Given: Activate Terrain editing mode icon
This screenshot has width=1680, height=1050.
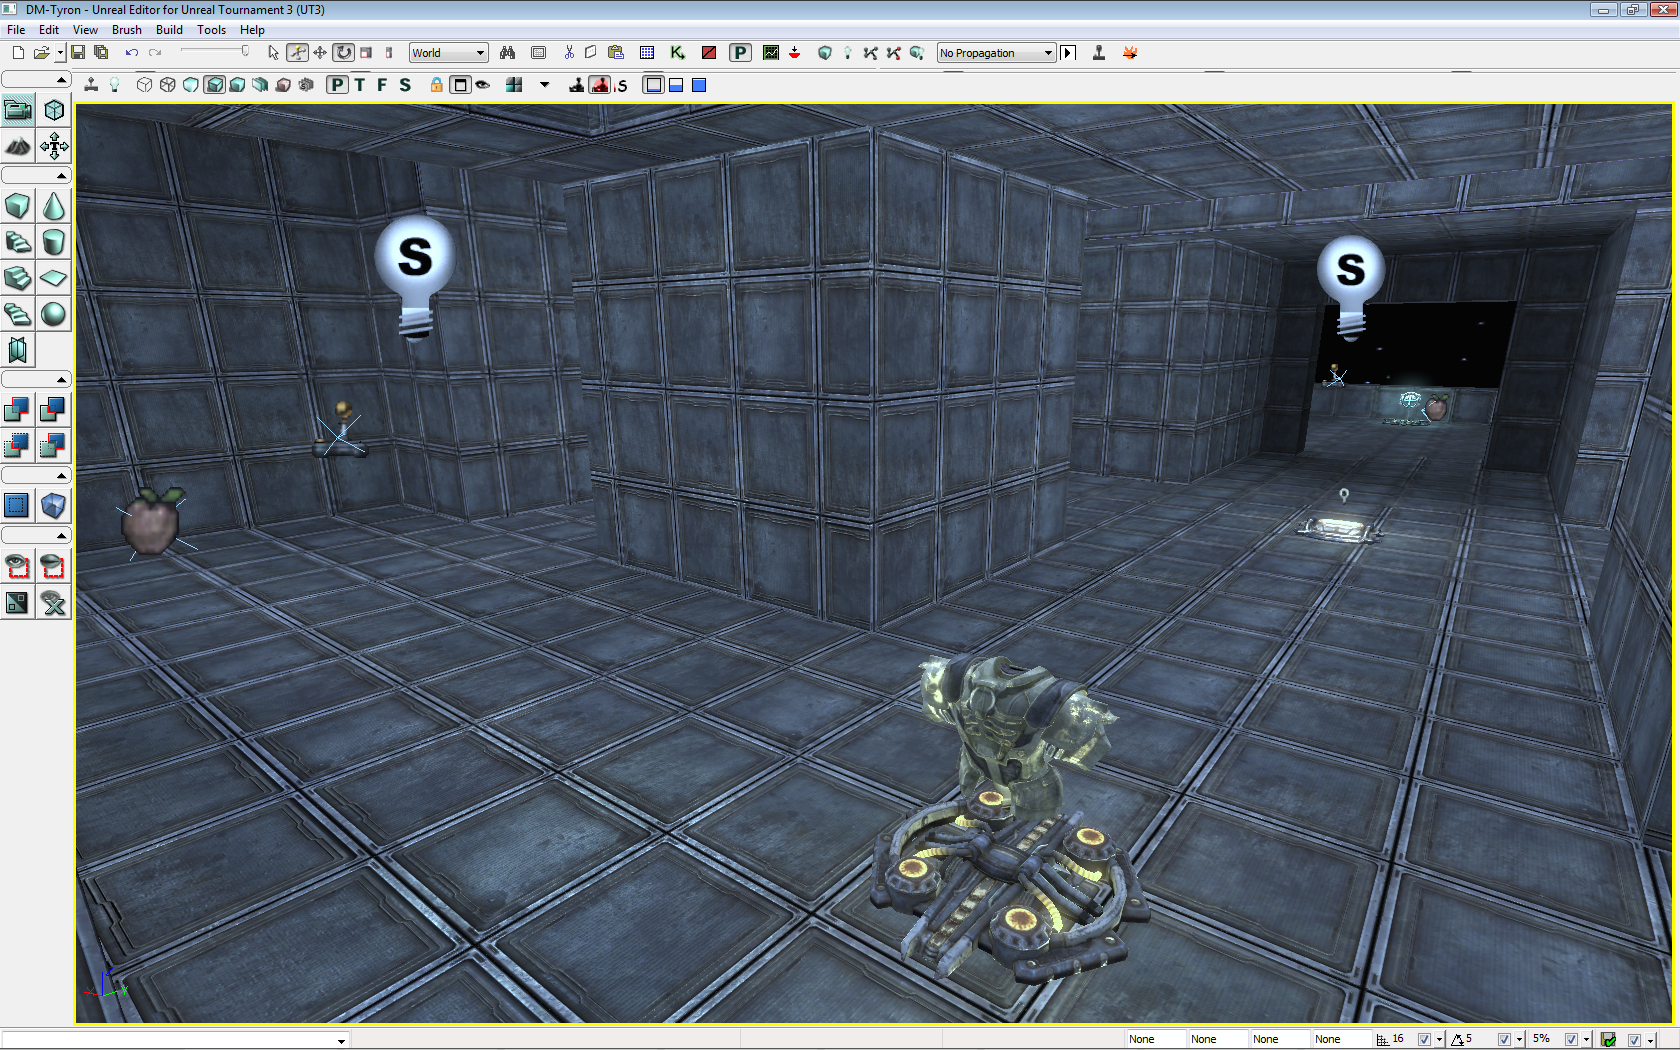Looking at the screenshot, I should (x=18, y=147).
